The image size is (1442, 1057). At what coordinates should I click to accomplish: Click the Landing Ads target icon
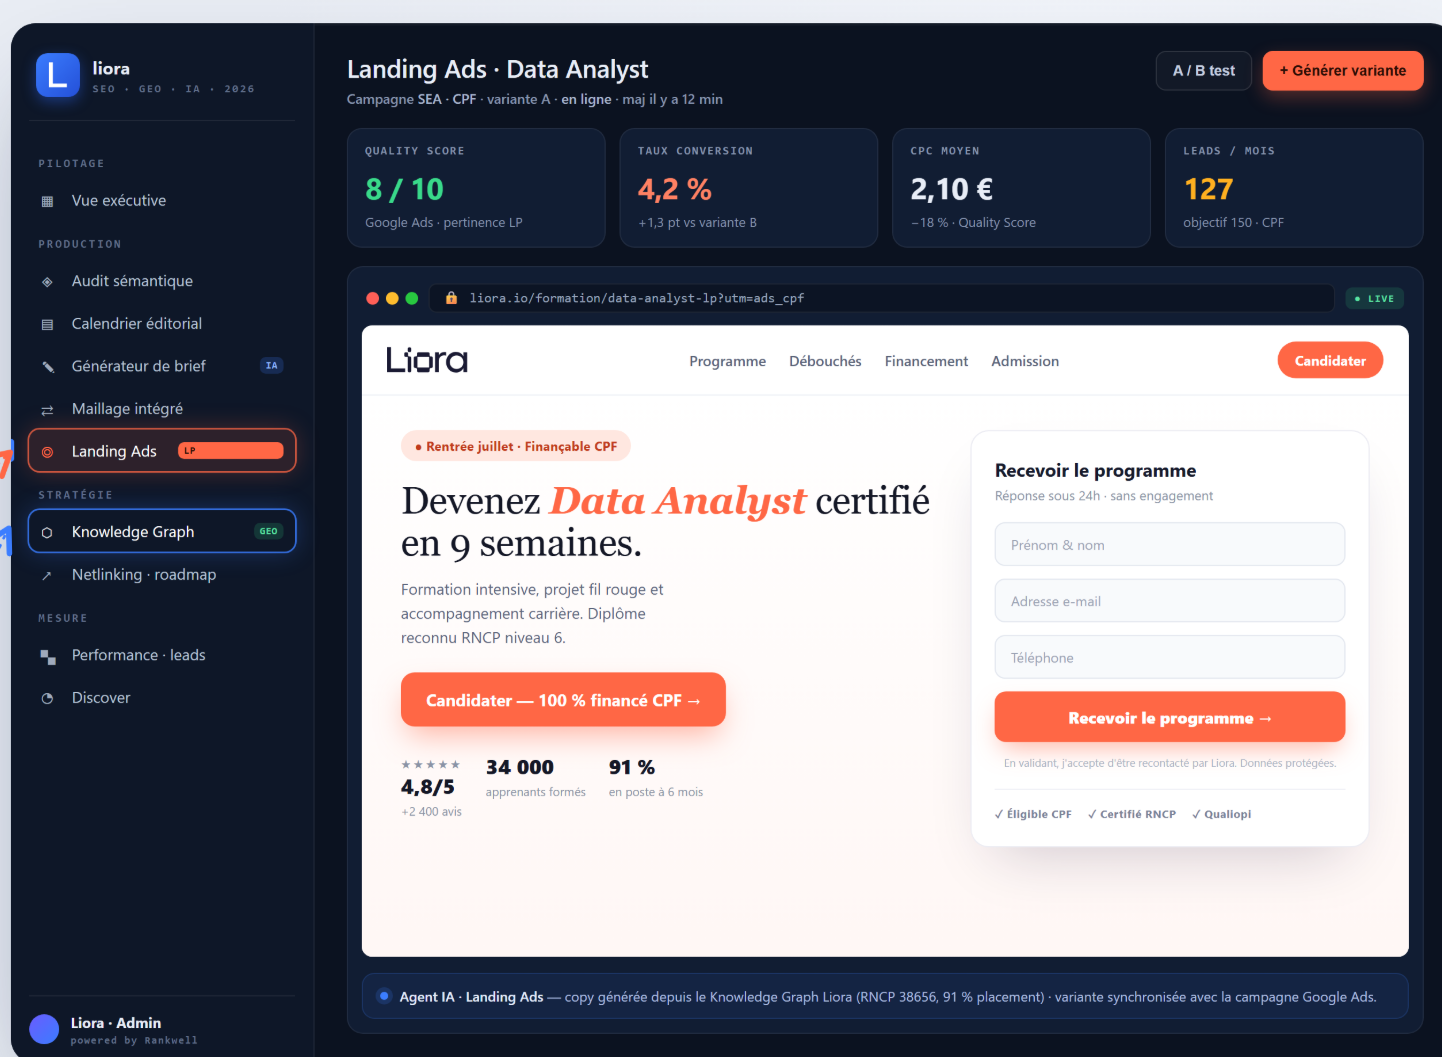(x=47, y=452)
